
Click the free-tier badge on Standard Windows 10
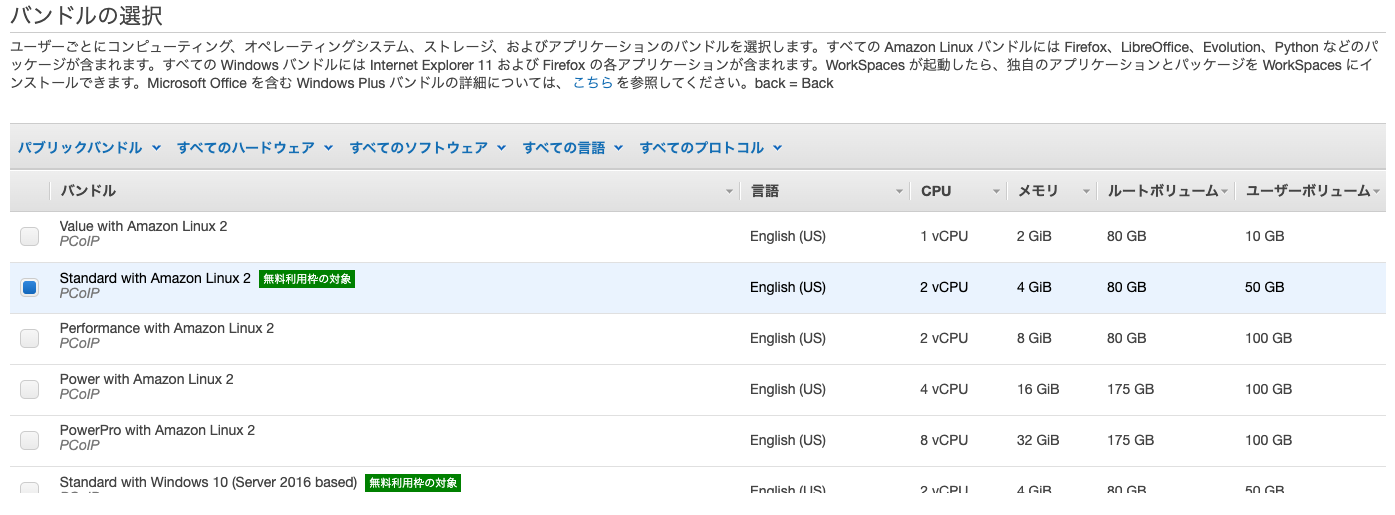click(x=413, y=482)
